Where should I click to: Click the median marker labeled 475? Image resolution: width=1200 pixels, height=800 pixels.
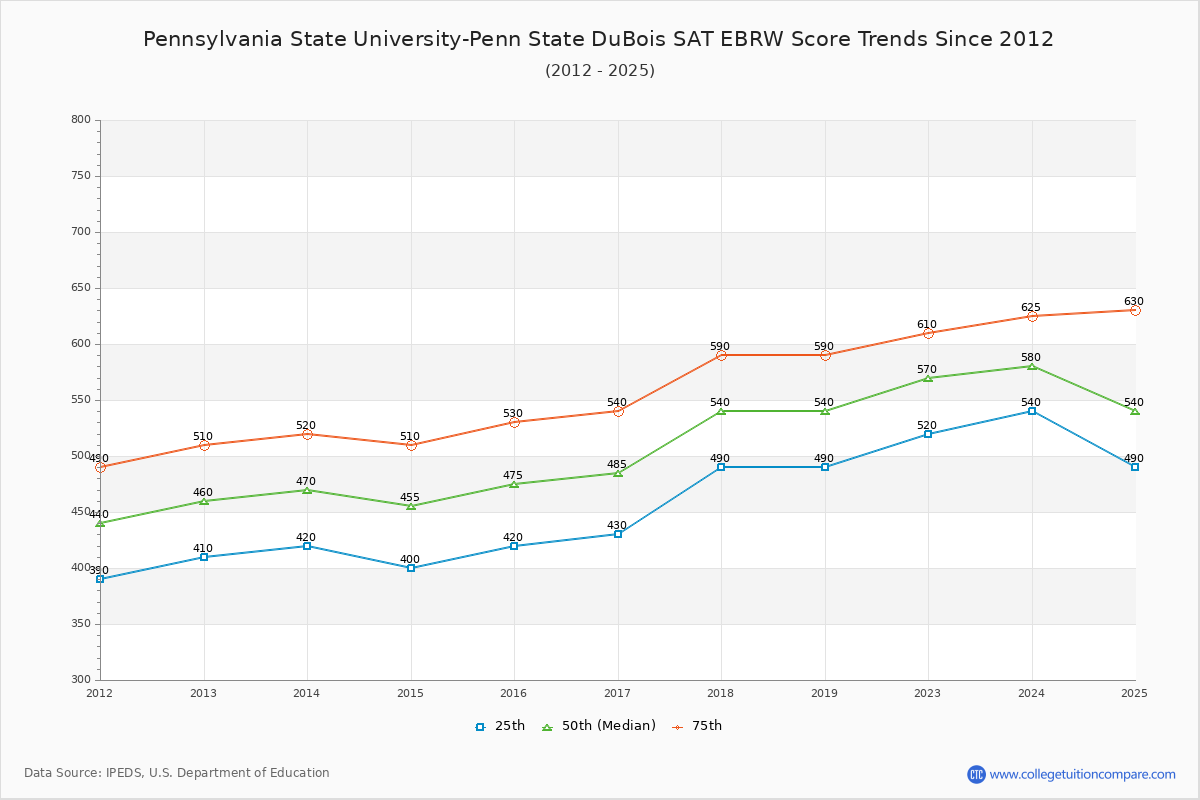pyautogui.click(x=514, y=484)
